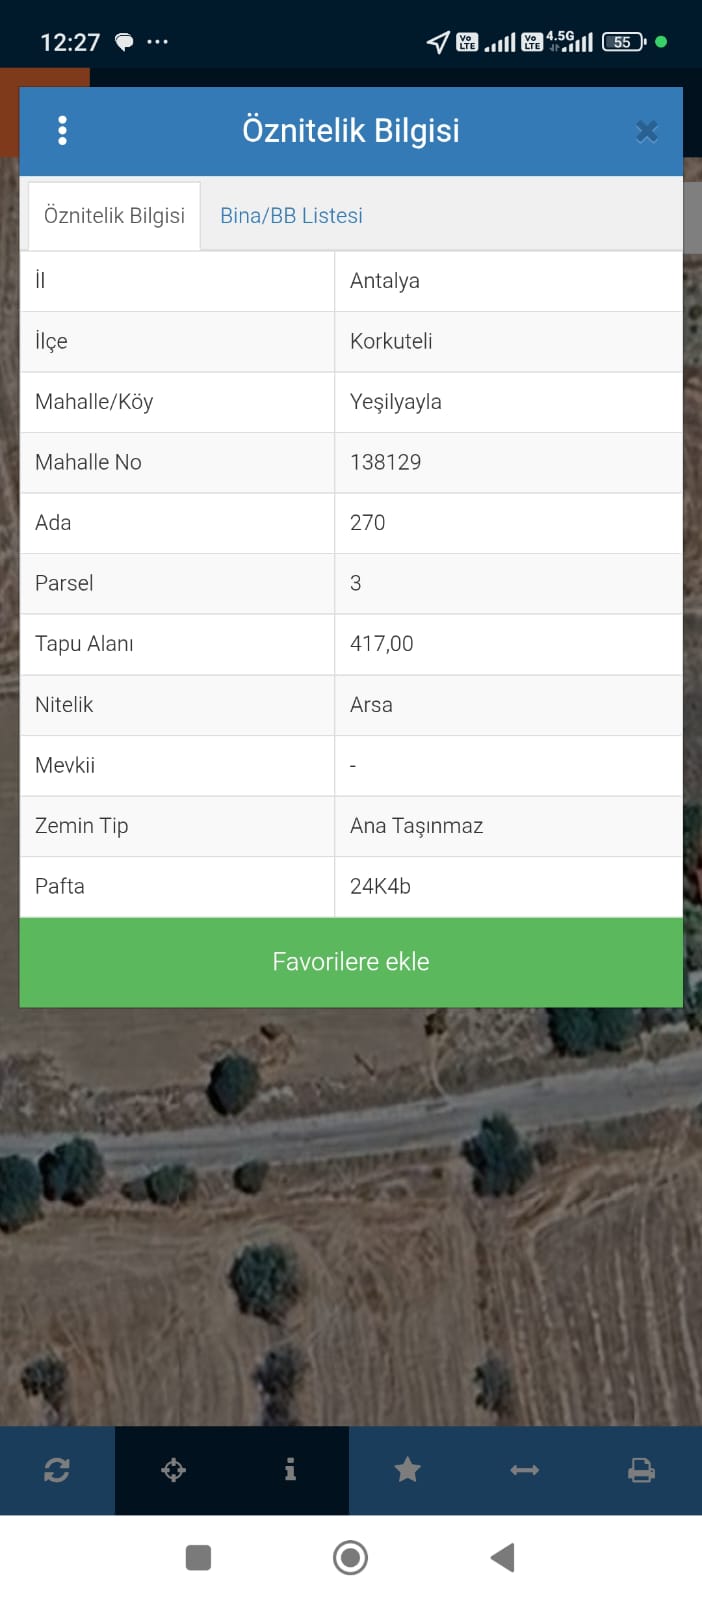
Task: Close the Öznitelik Bilgisi dialog
Action: click(x=647, y=131)
